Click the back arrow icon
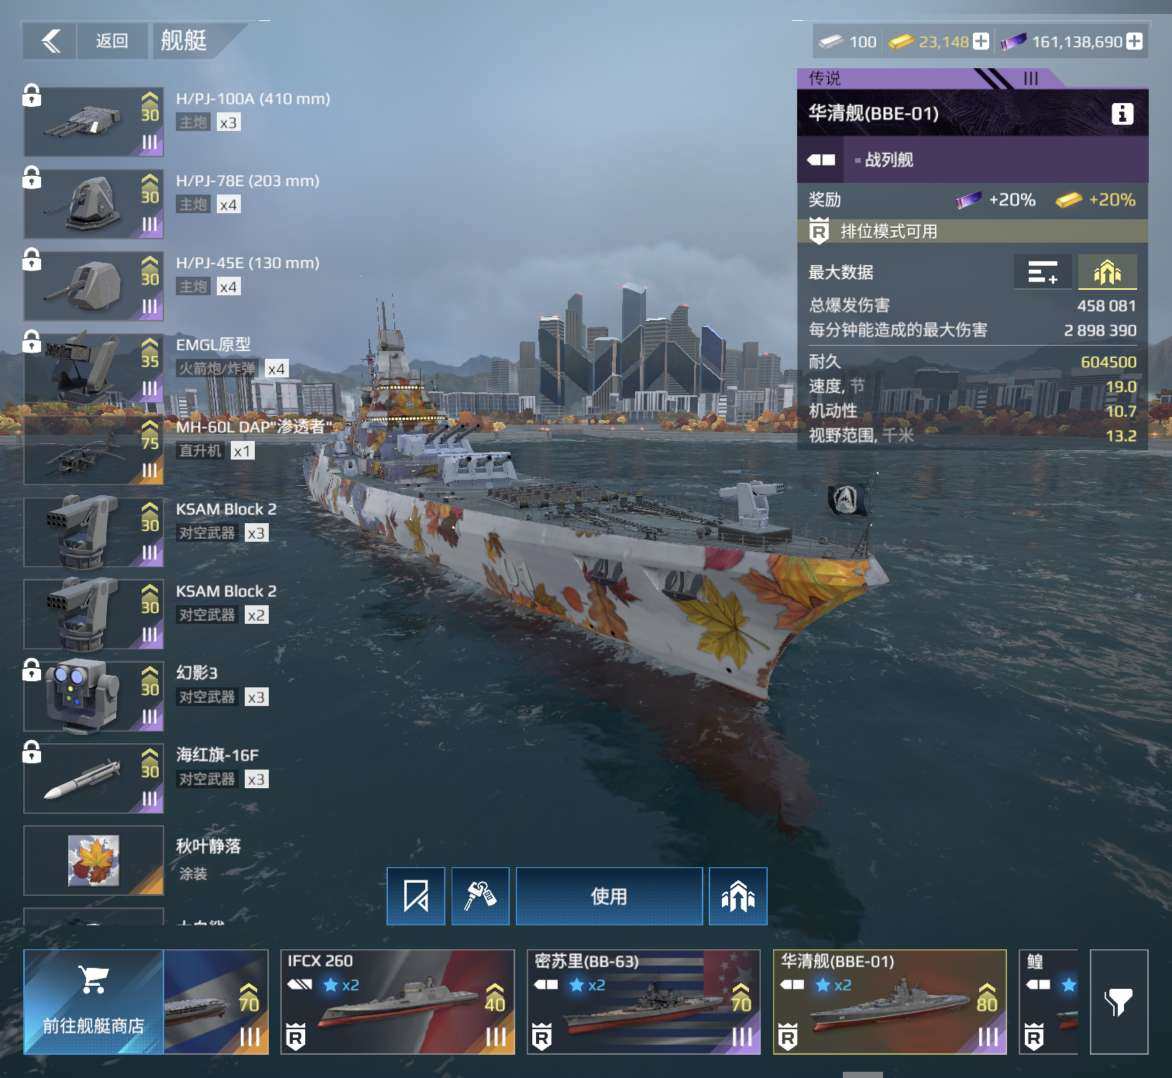 pos(50,40)
